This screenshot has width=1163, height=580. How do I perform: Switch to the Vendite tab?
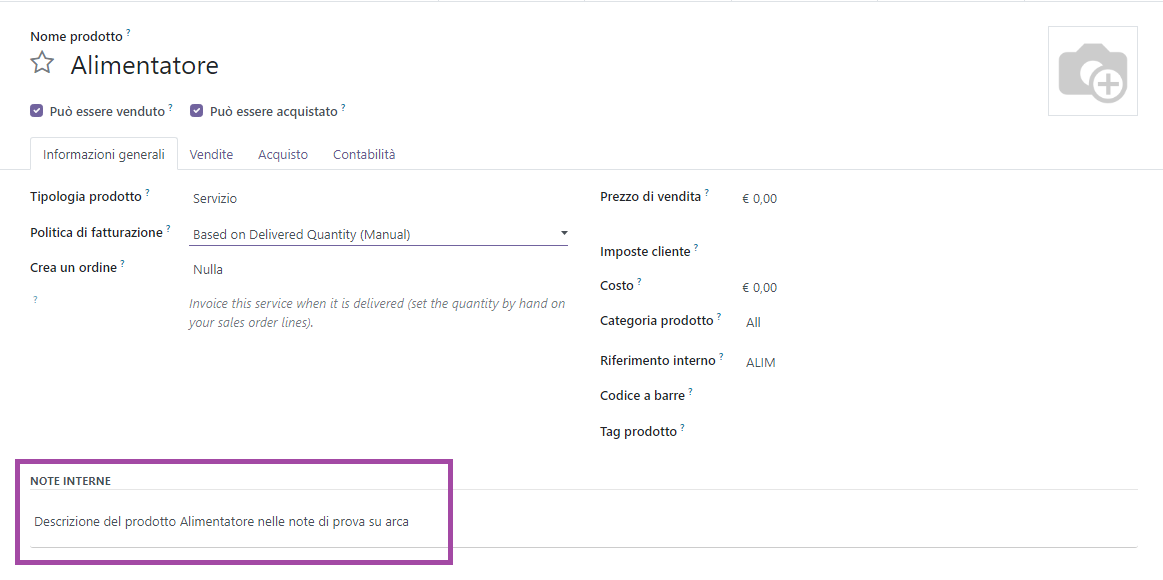[x=211, y=155]
